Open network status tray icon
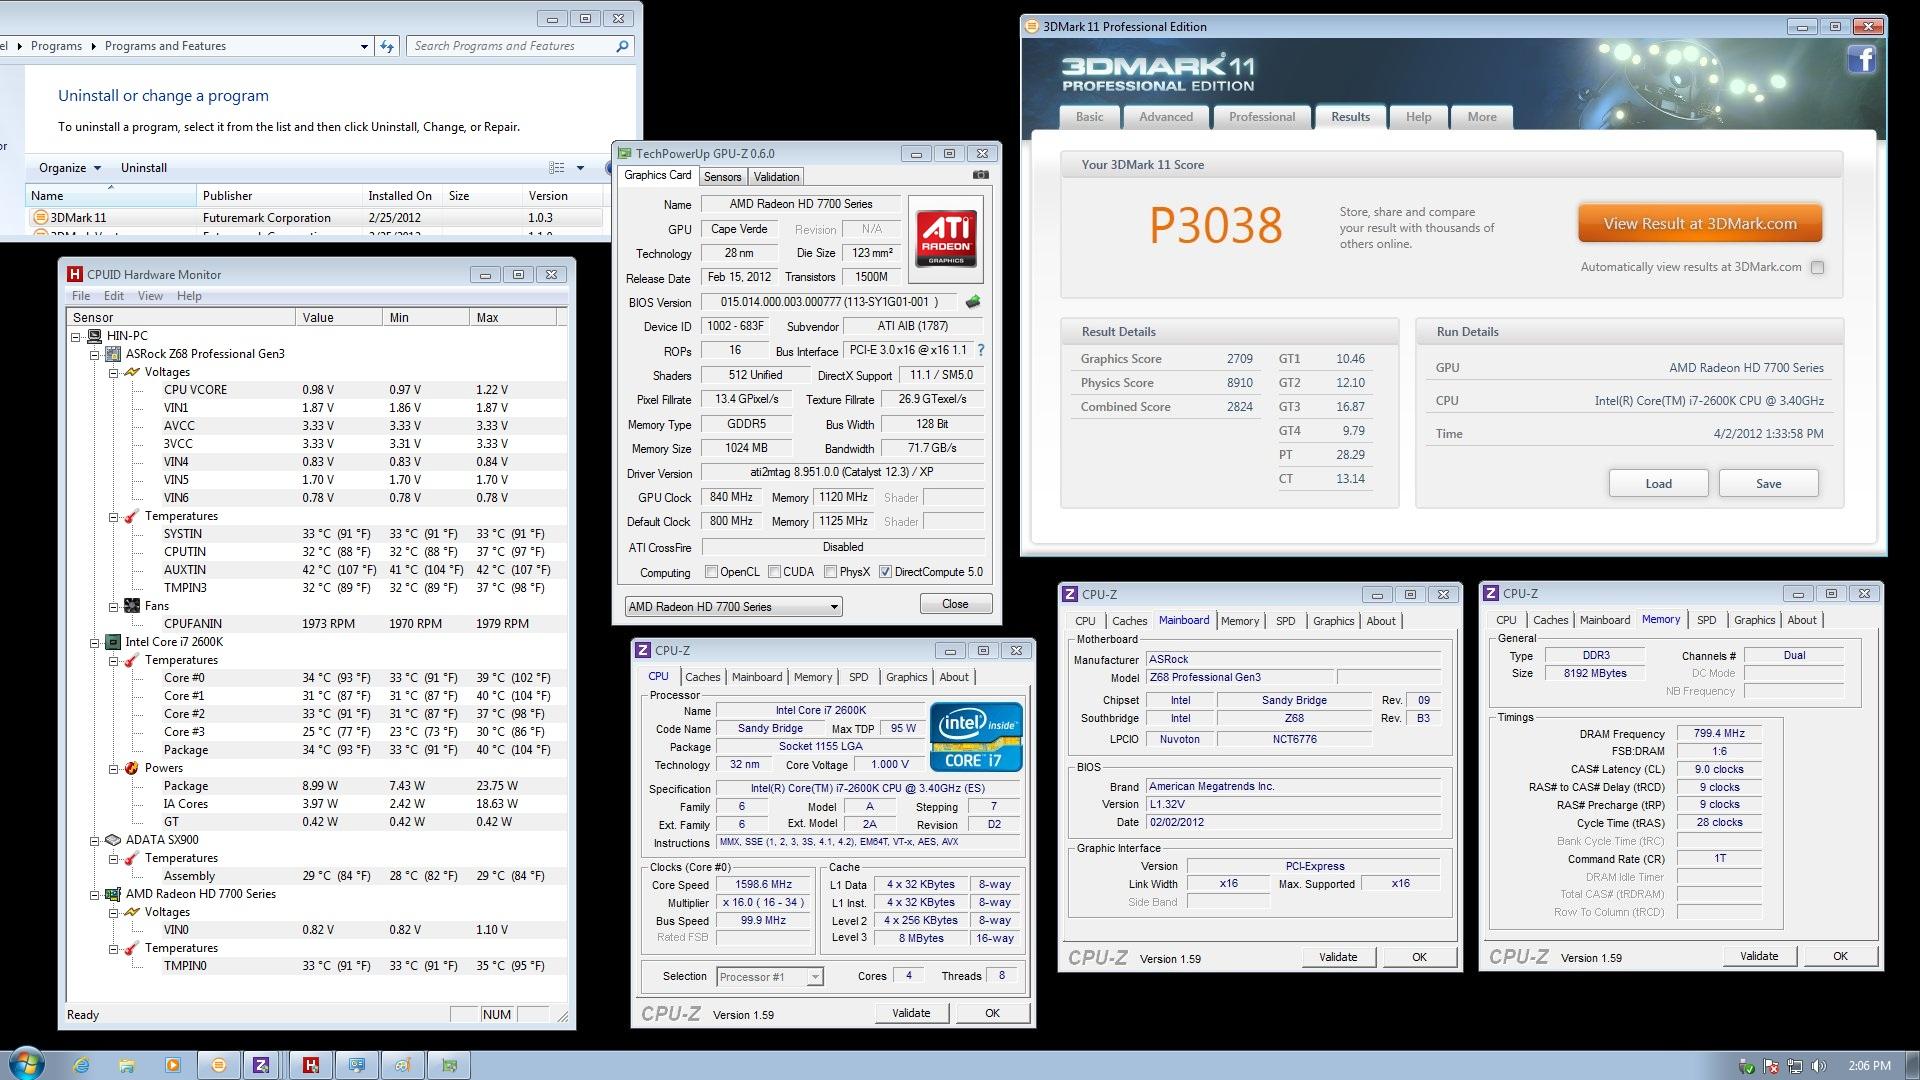The image size is (1920, 1080). [1795, 1066]
